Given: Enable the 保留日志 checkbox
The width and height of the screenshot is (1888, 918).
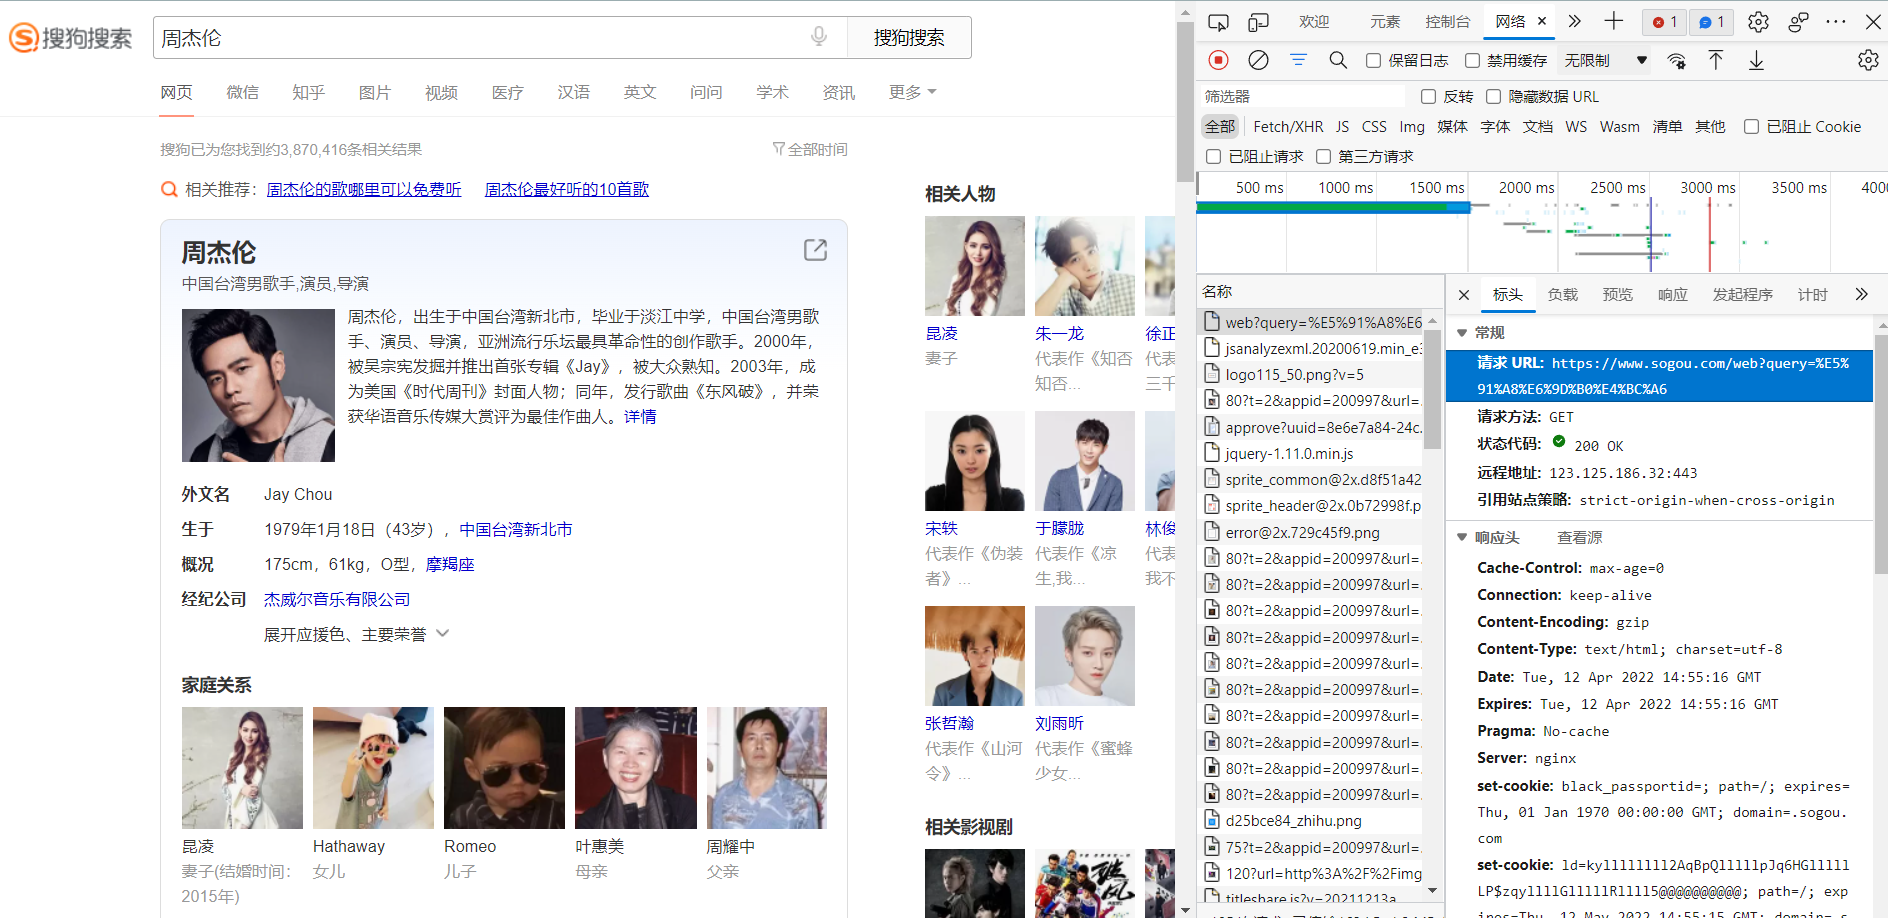Looking at the screenshot, I should (x=1374, y=61).
